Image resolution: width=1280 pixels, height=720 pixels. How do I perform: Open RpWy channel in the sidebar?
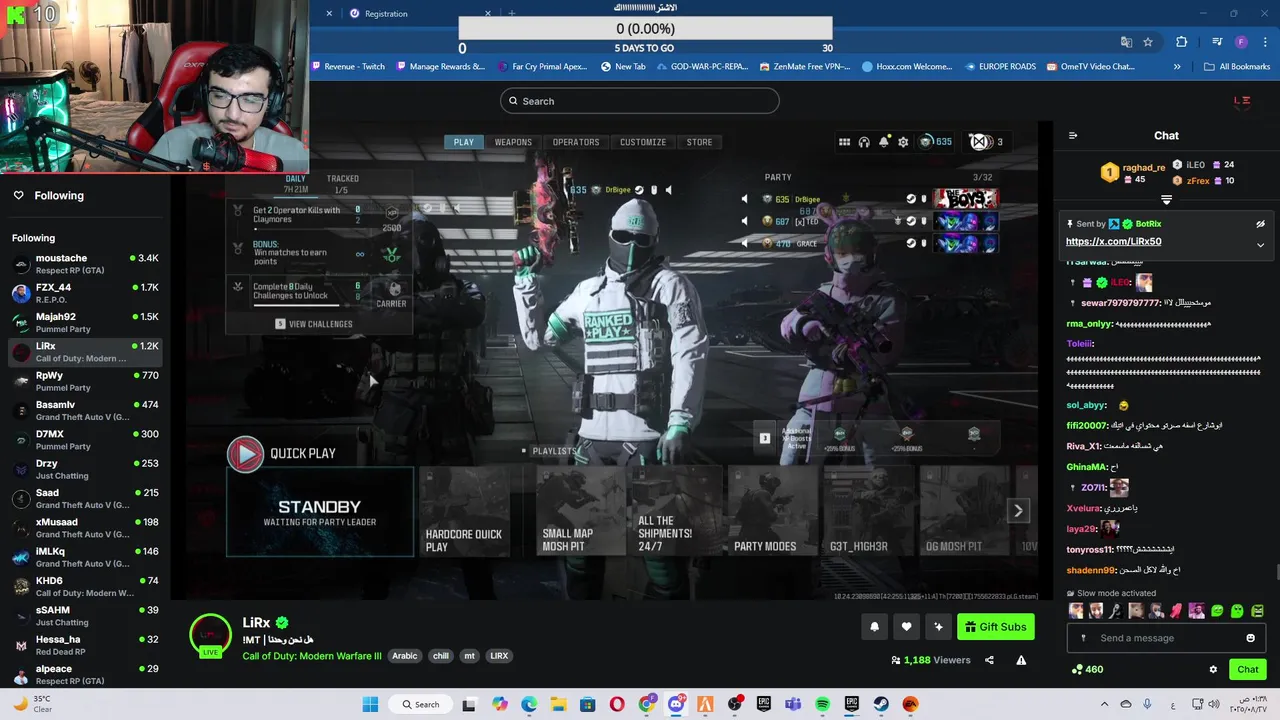85,381
